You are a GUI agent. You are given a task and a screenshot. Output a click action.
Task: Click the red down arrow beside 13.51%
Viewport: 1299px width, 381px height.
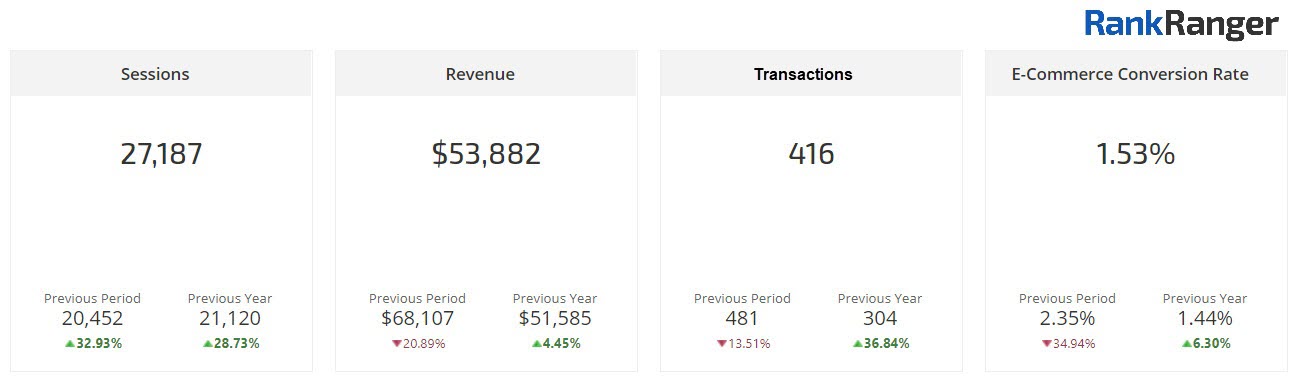721,344
